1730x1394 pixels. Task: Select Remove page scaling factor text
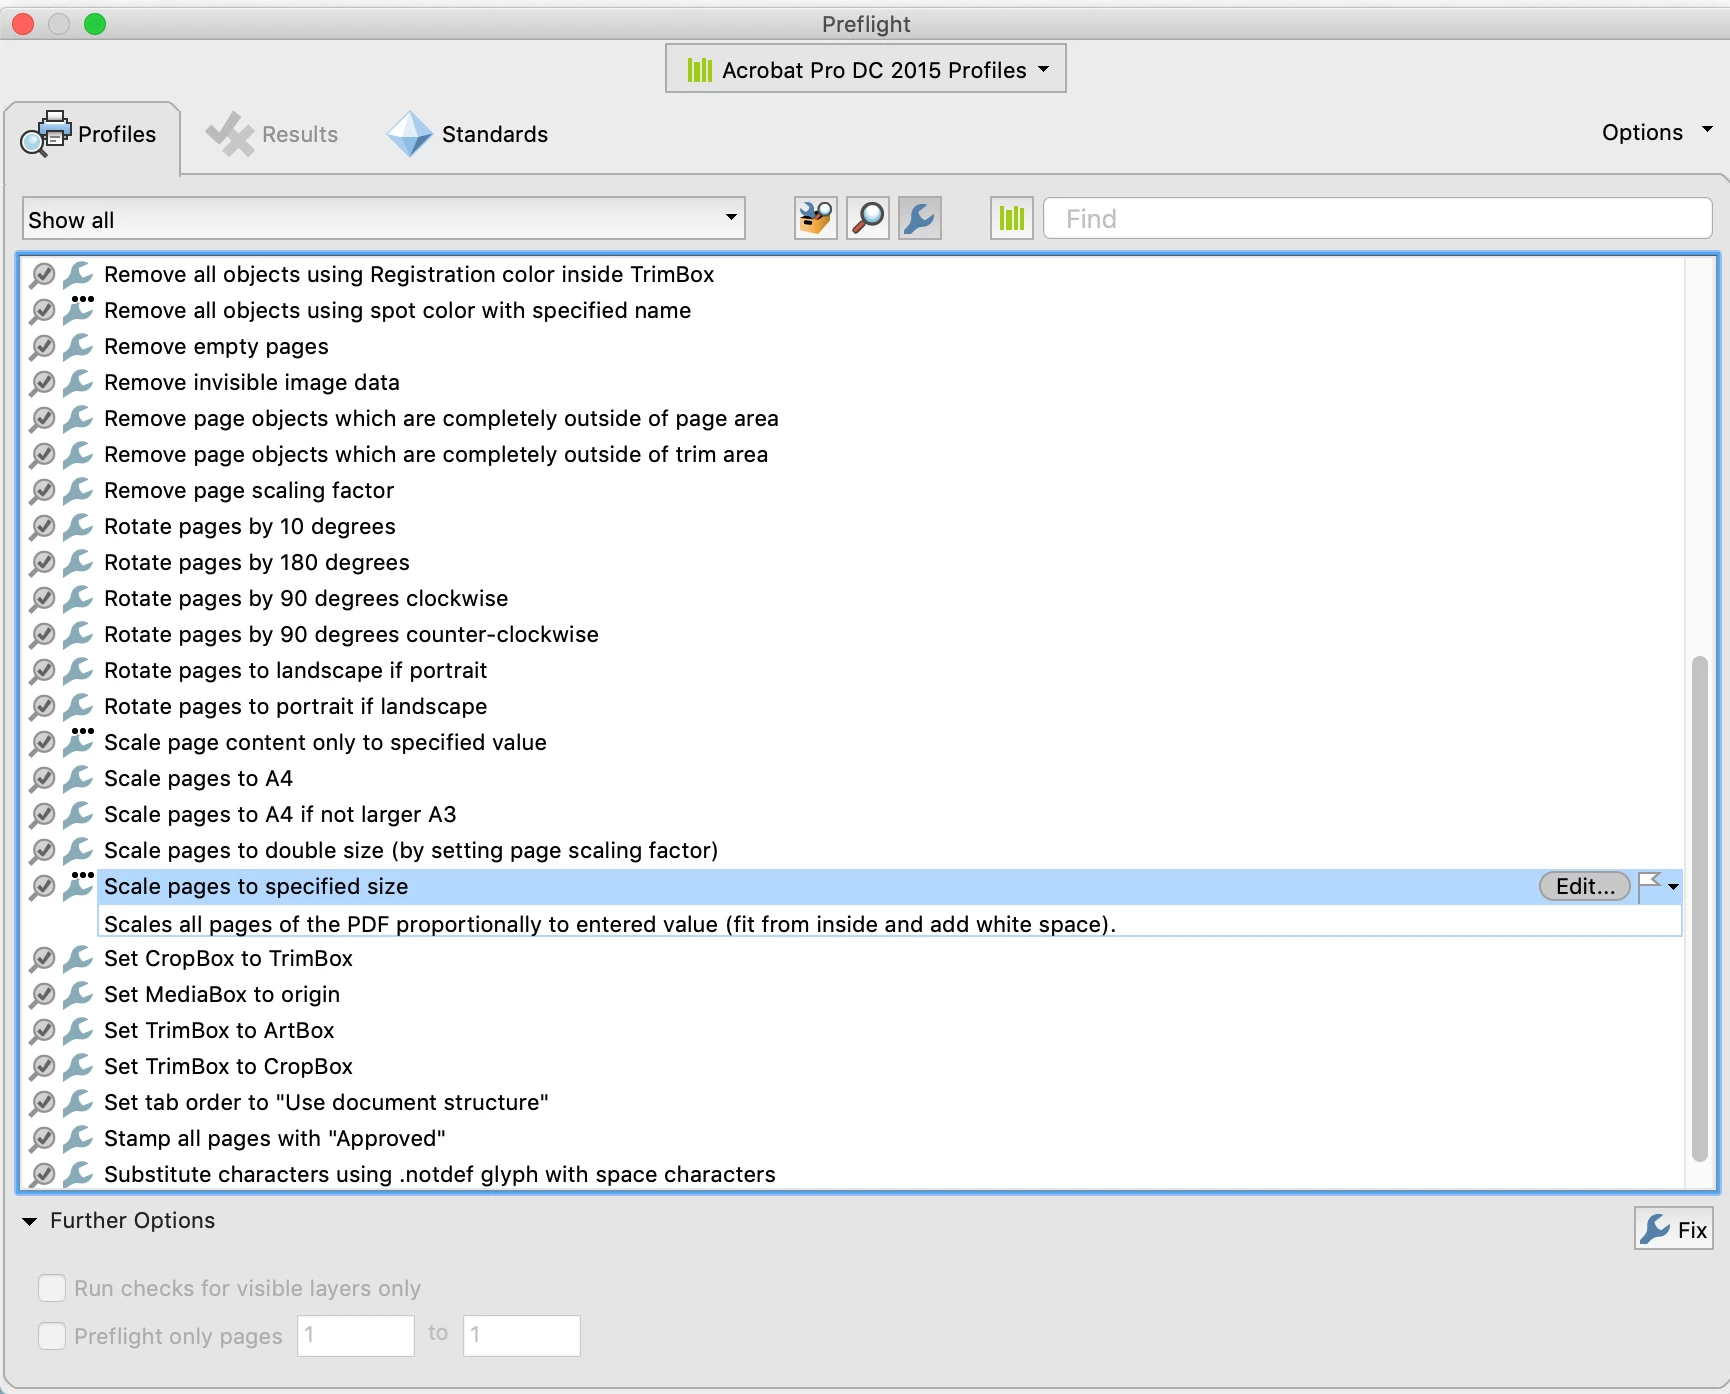pos(249,490)
